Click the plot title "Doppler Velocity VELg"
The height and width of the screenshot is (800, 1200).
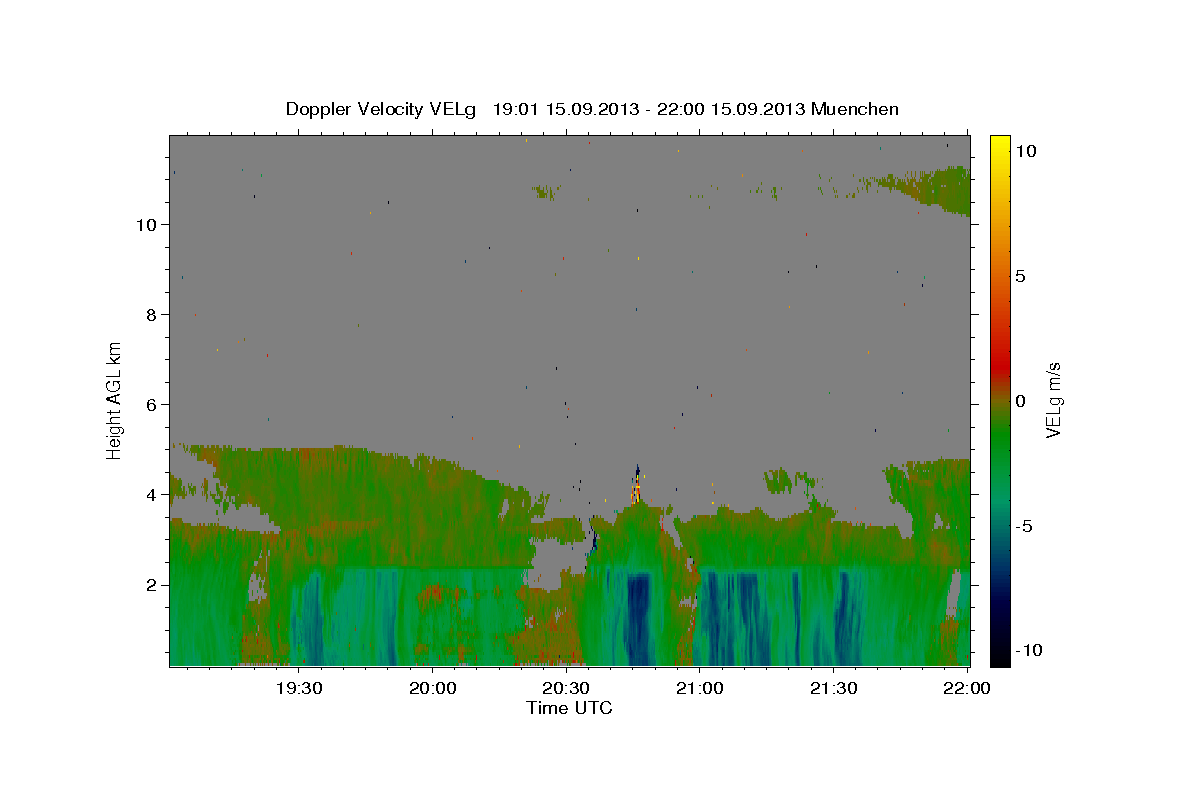coord(381,109)
